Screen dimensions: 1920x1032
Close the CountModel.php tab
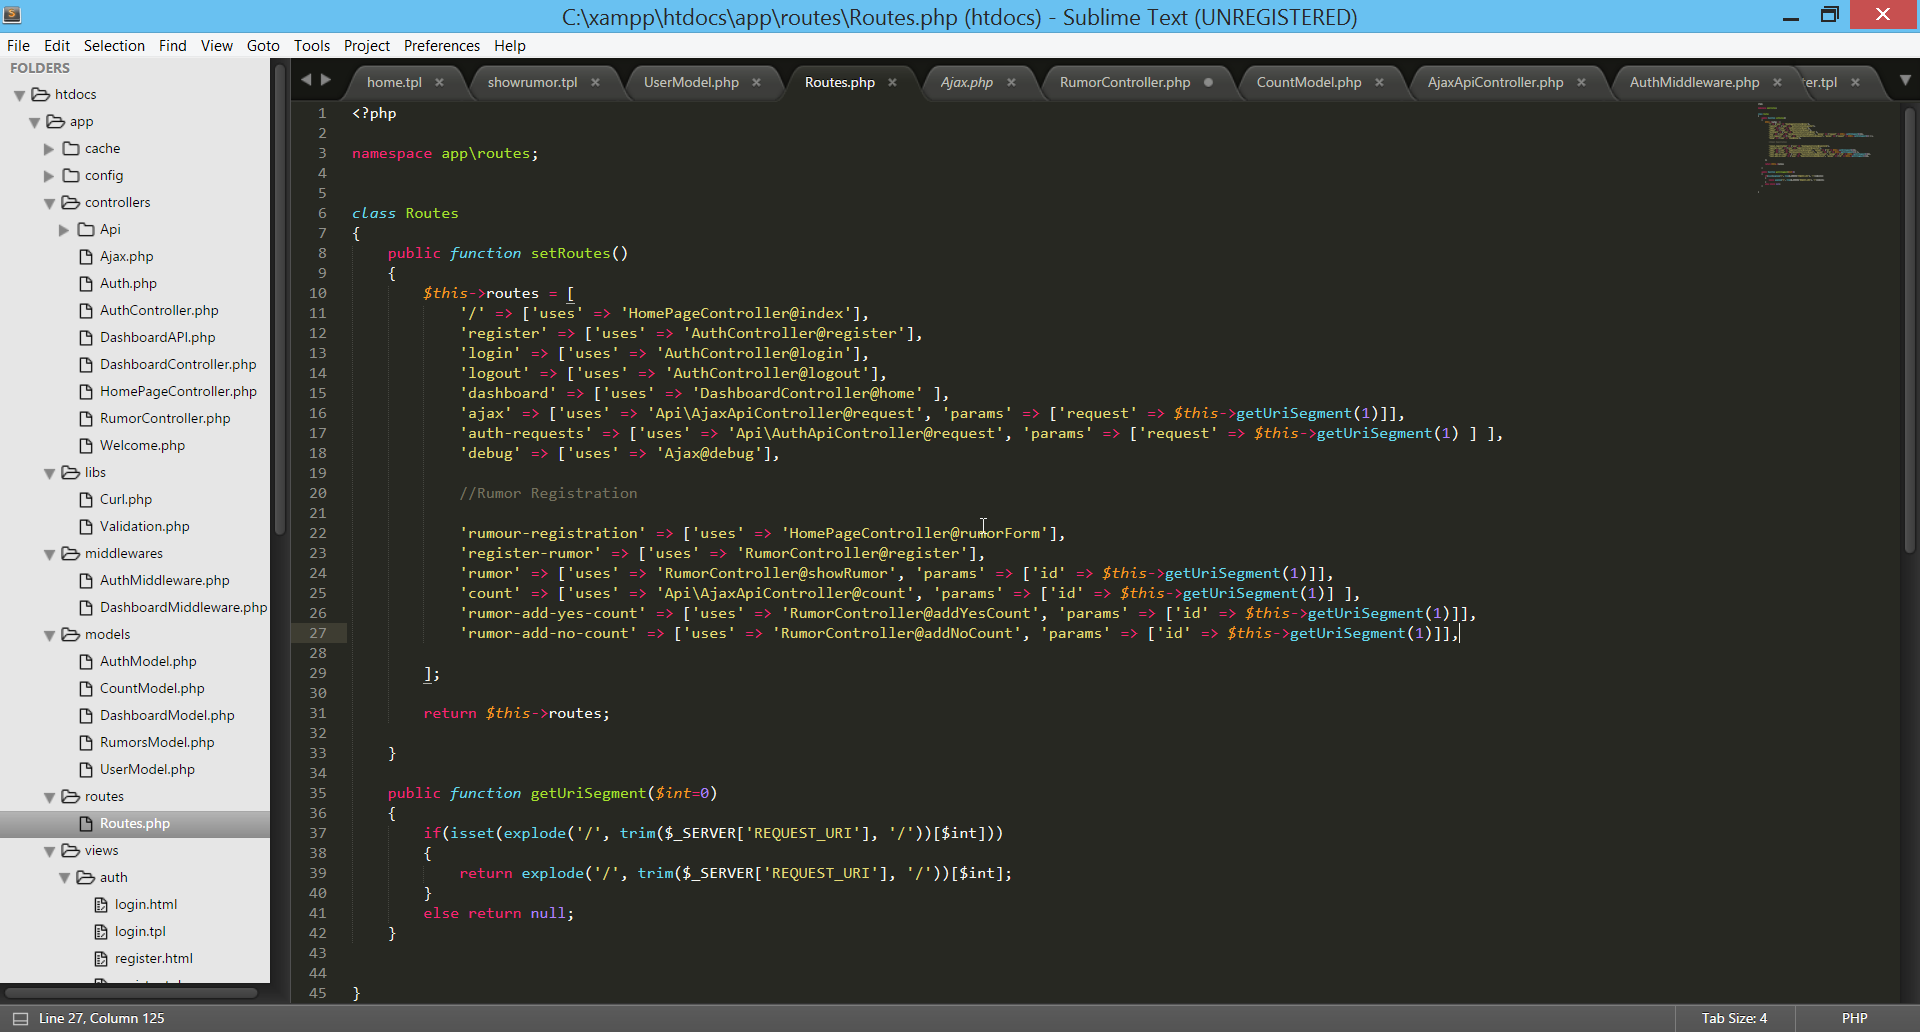(x=1379, y=82)
